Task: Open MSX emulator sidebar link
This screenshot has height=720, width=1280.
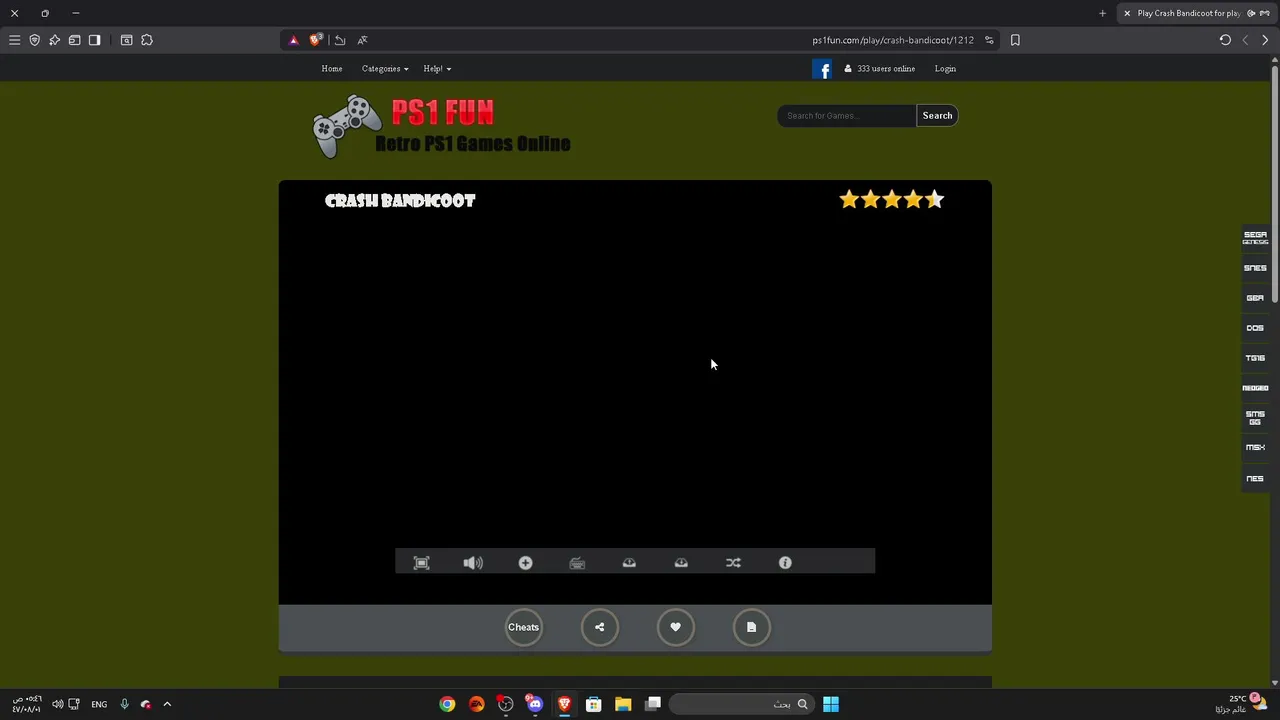Action: [x=1255, y=448]
